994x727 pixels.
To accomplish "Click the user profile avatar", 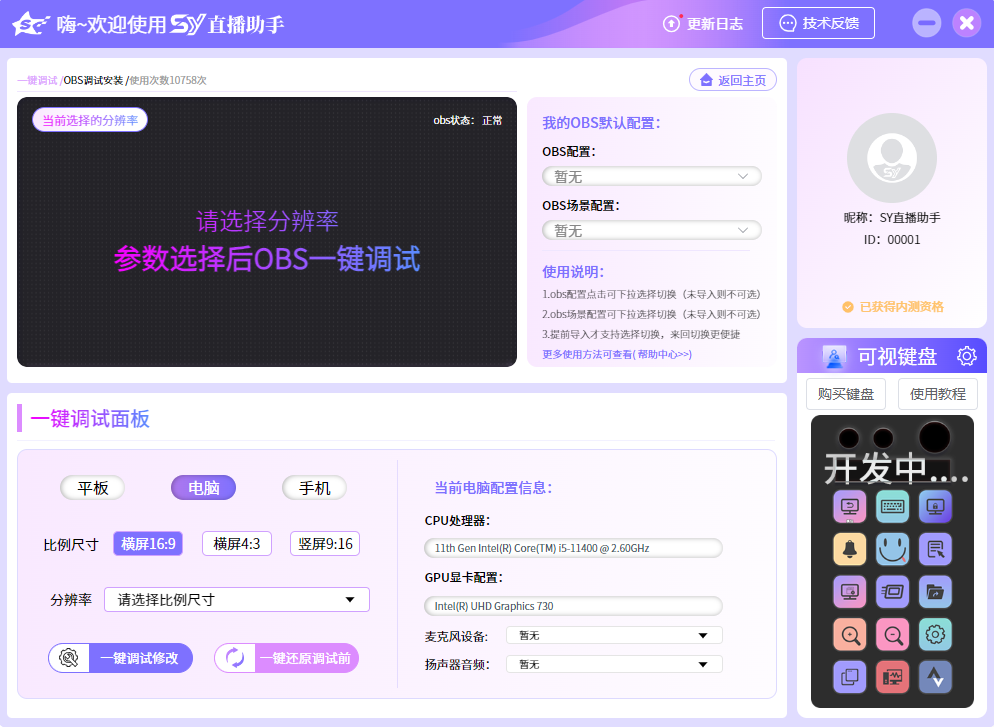I will click(891, 158).
